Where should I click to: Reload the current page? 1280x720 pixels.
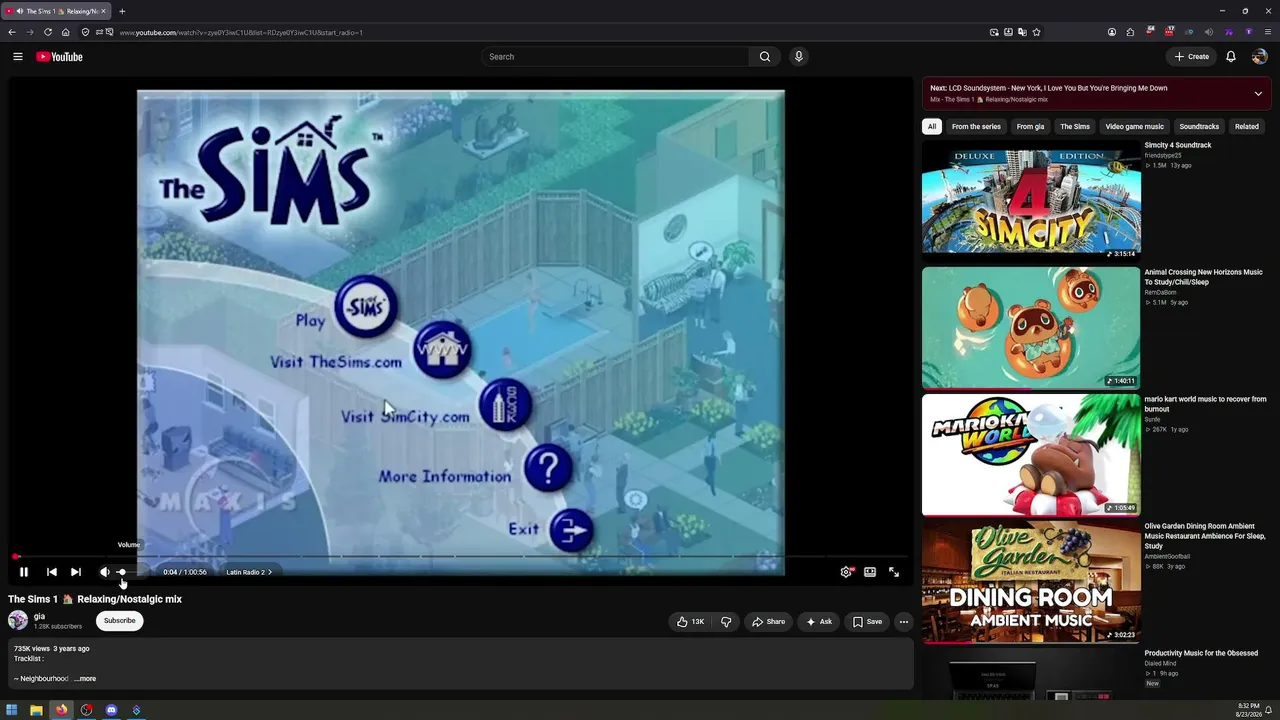(48, 32)
